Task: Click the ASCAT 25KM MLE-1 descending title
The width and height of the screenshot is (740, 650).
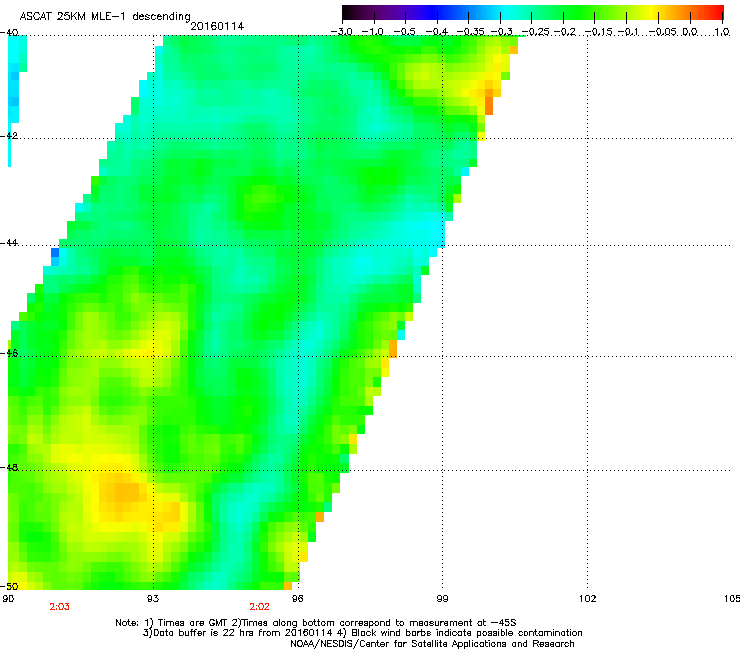Action: coord(105,16)
